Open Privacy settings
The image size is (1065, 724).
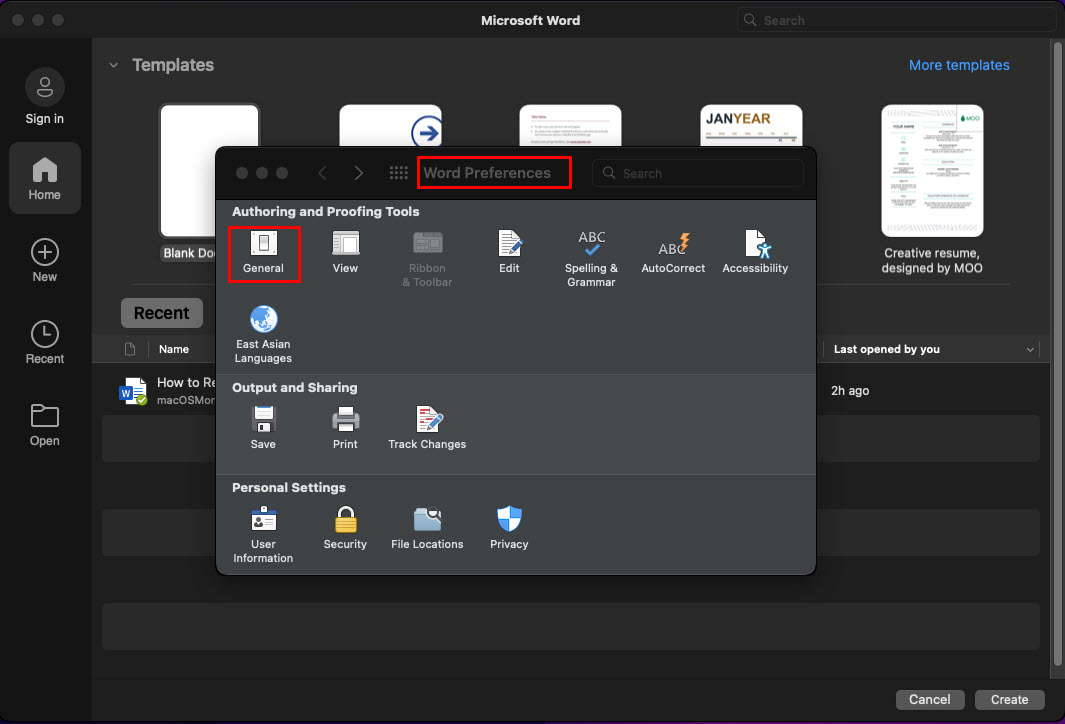[509, 527]
